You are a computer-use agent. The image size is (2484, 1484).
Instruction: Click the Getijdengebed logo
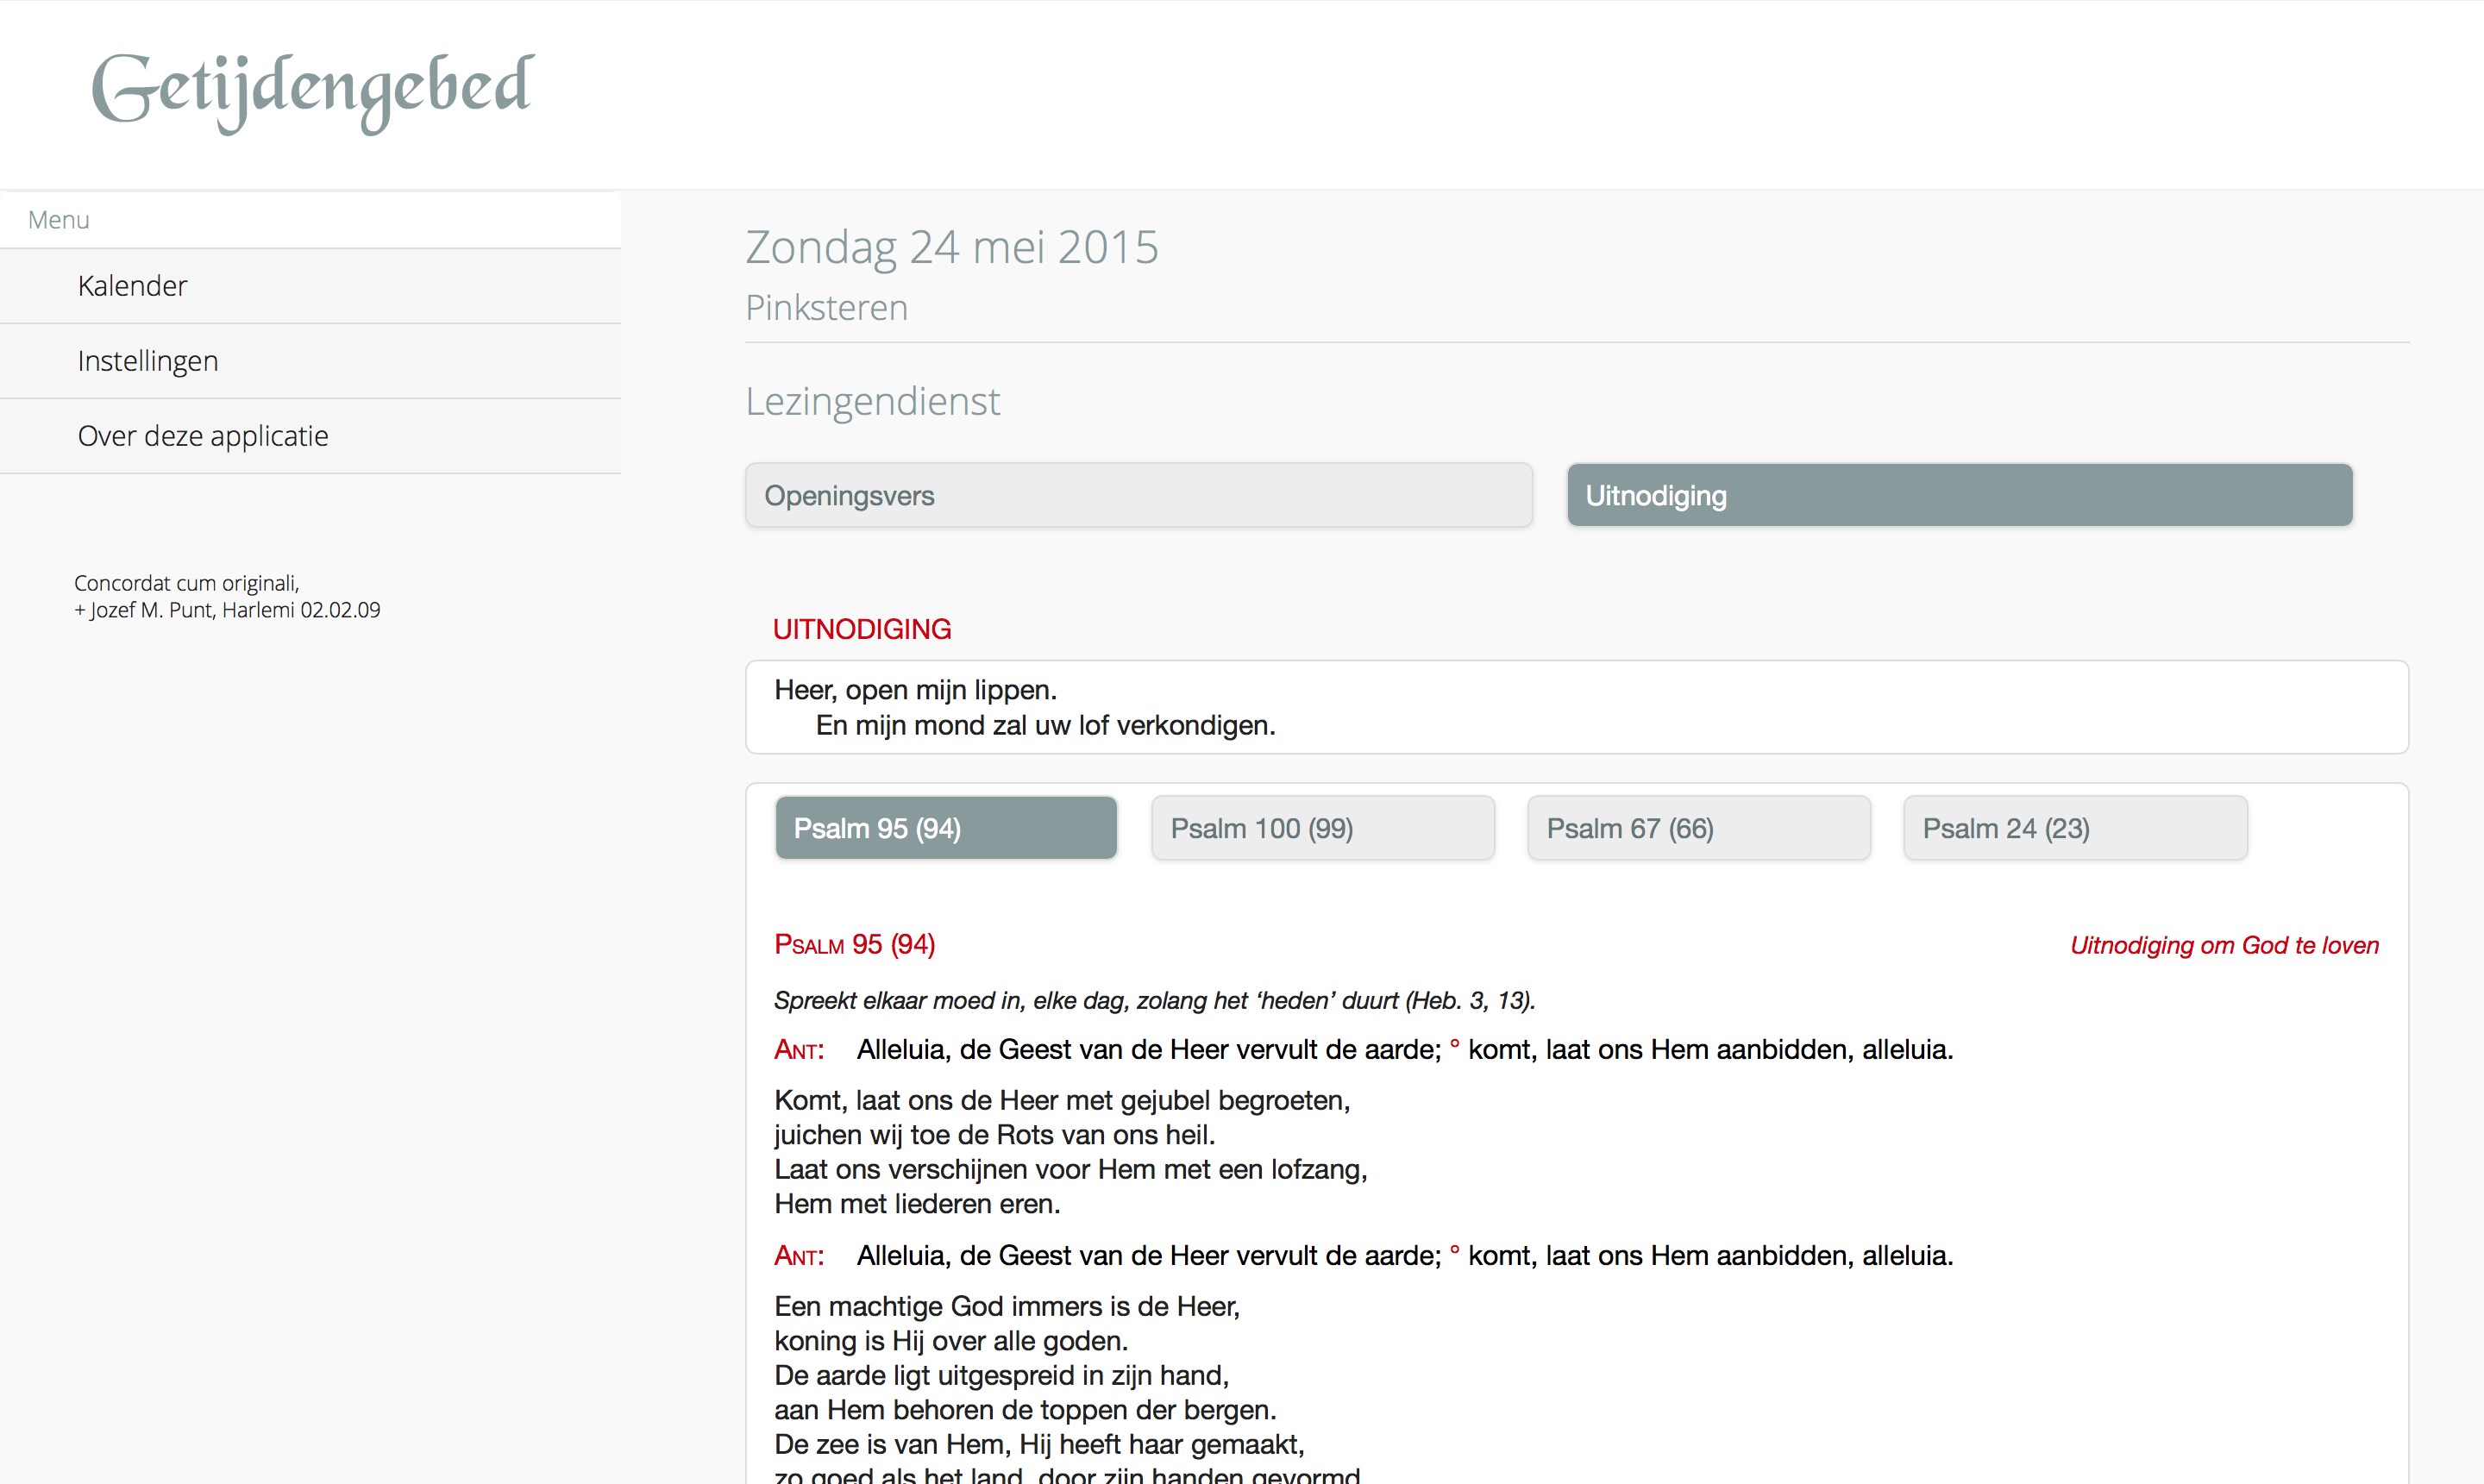[x=312, y=90]
